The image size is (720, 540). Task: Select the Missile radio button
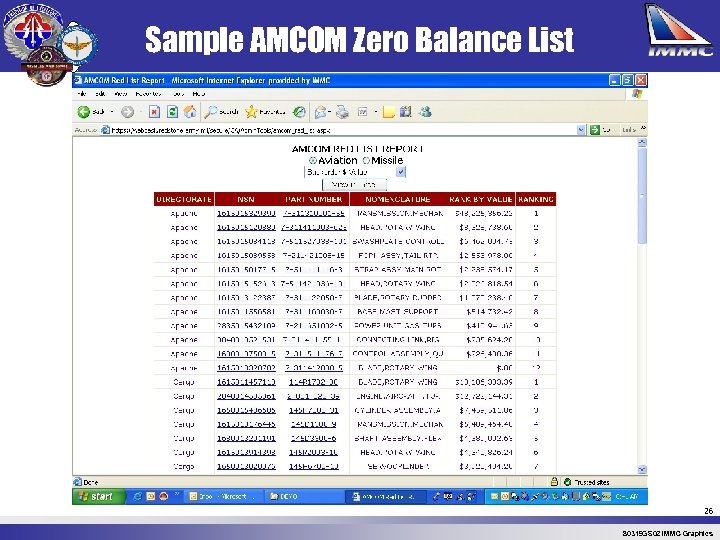pos(366,160)
